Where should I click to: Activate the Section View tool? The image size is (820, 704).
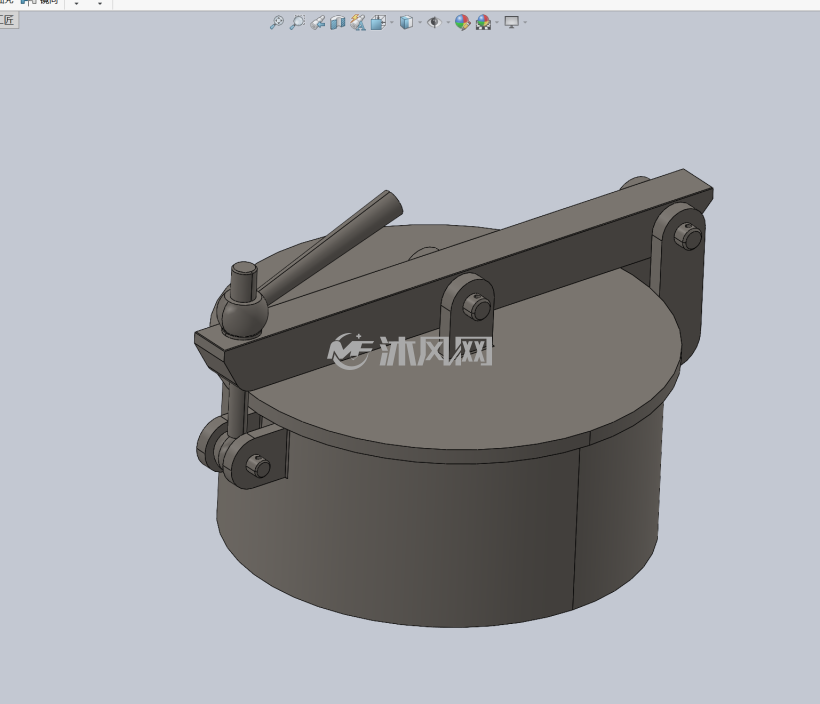[338, 22]
